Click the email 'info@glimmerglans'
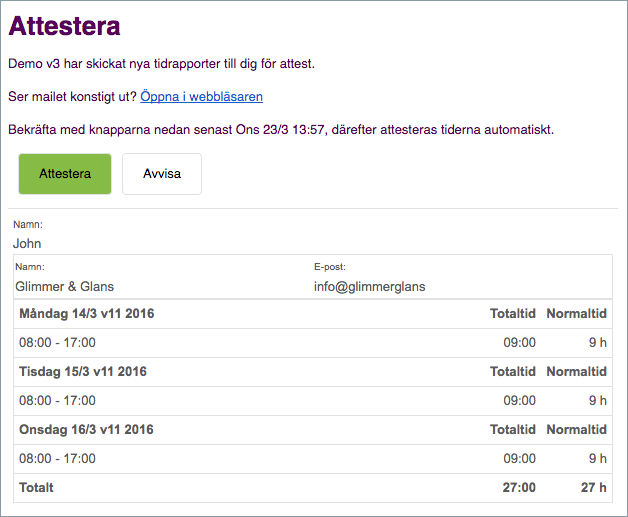 (370, 287)
